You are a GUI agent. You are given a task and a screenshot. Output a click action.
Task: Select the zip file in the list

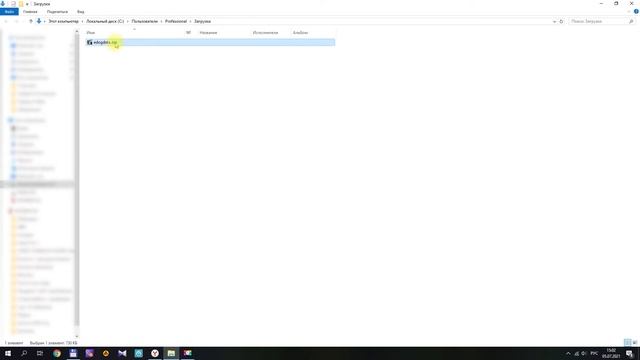[x=210, y=42]
